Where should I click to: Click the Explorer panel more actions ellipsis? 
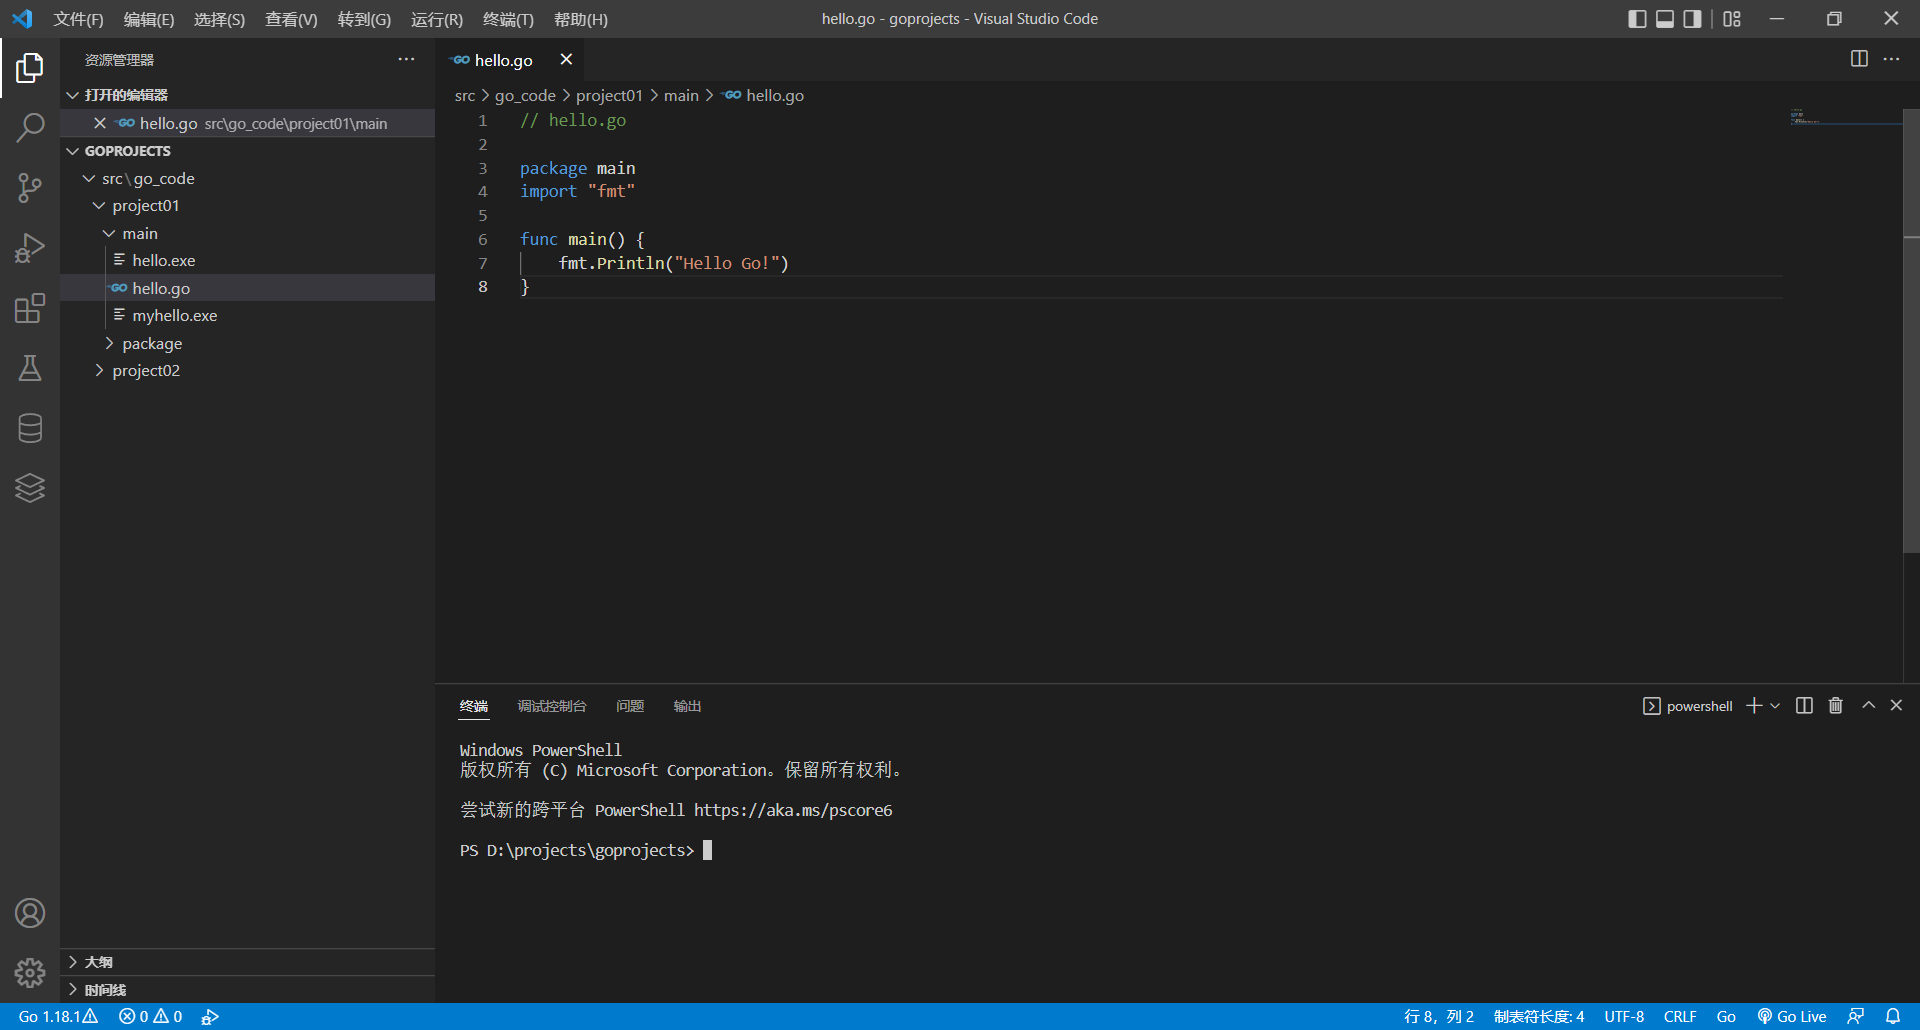pos(406,60)
